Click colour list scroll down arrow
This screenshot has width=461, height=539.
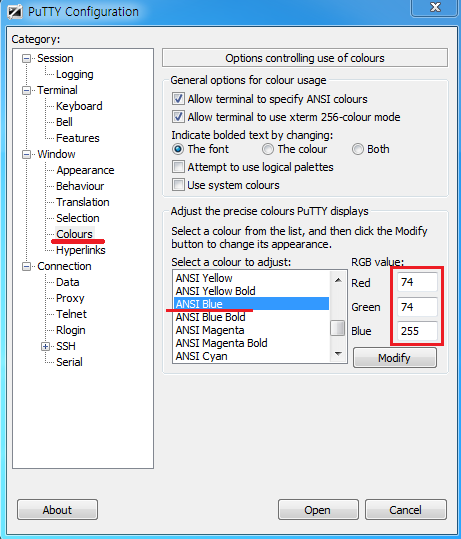click(x=338, y=353)
